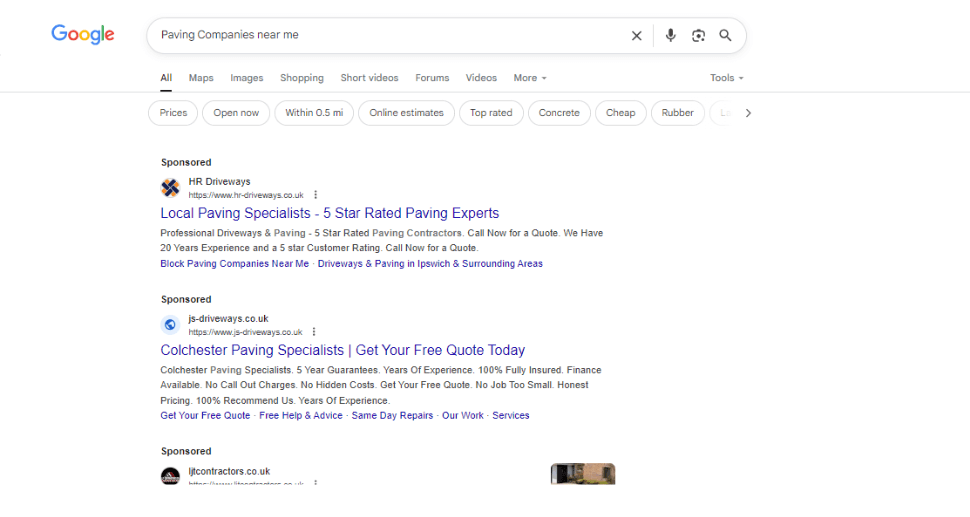Viewport: 970px width, 517px height.
Task: Apply the Top rated filter chip
Action: tap(491, 113)
